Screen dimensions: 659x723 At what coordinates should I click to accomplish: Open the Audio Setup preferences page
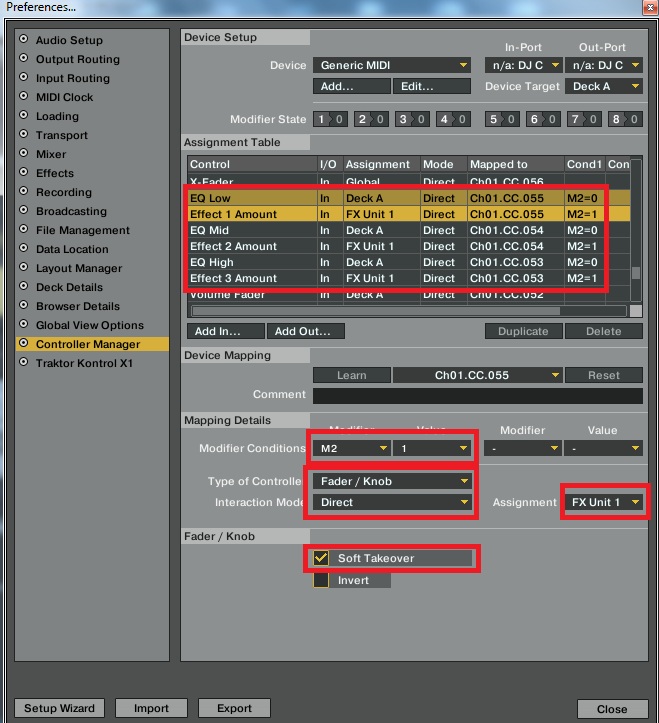point(69,40)
